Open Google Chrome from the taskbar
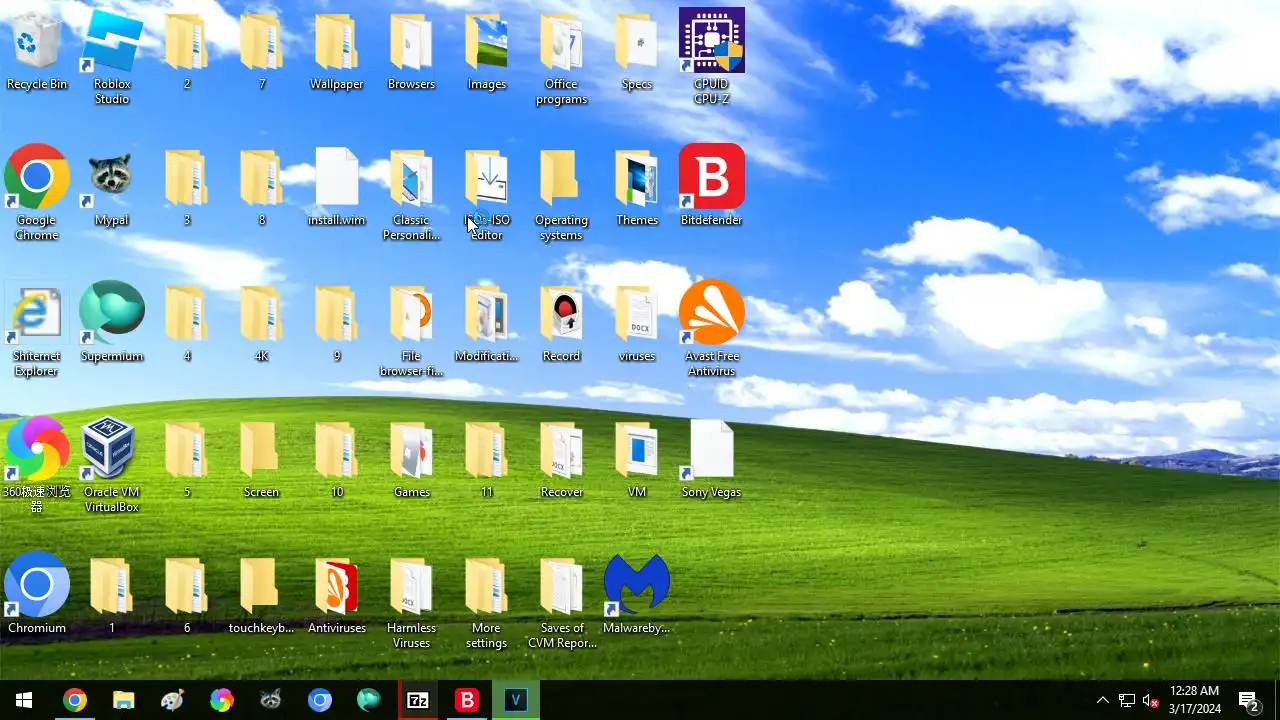The width and height of the screenshot is (1280, 720). (x=74, y=700)
